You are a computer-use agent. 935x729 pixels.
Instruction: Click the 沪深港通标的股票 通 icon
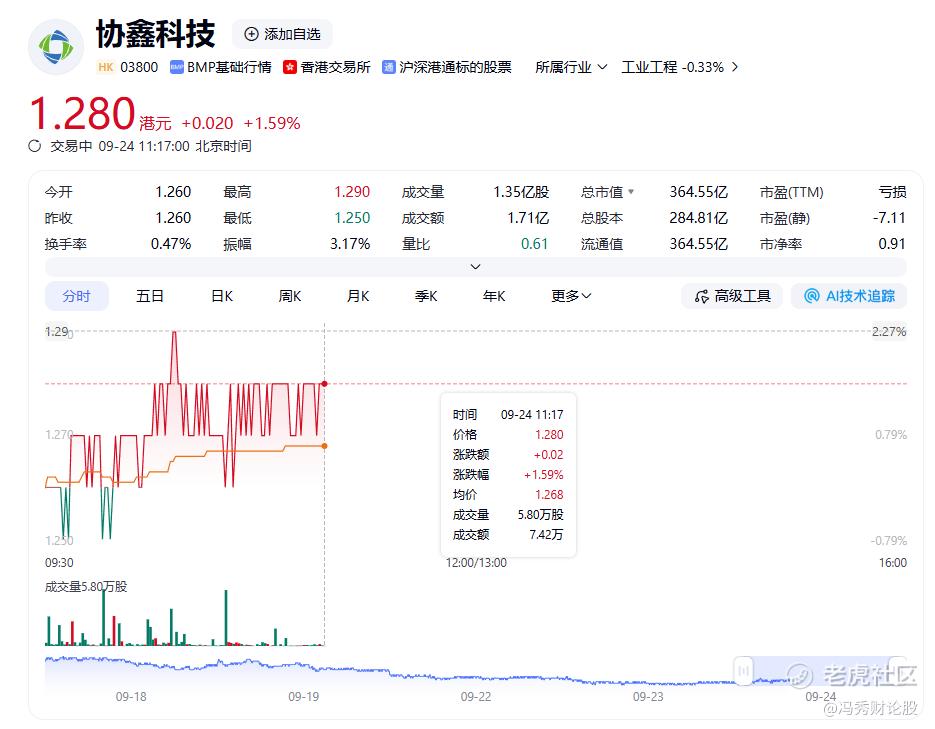pyautogui.click(x=389, y=67)
